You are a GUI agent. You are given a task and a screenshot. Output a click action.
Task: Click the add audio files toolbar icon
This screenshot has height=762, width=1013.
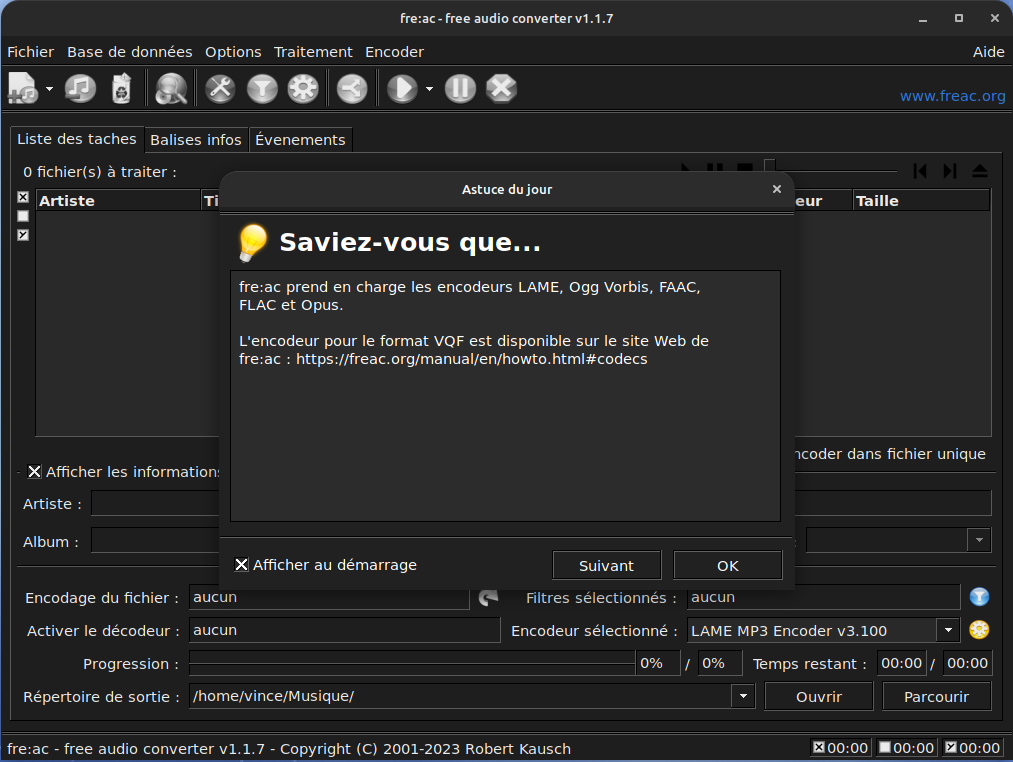23,89
